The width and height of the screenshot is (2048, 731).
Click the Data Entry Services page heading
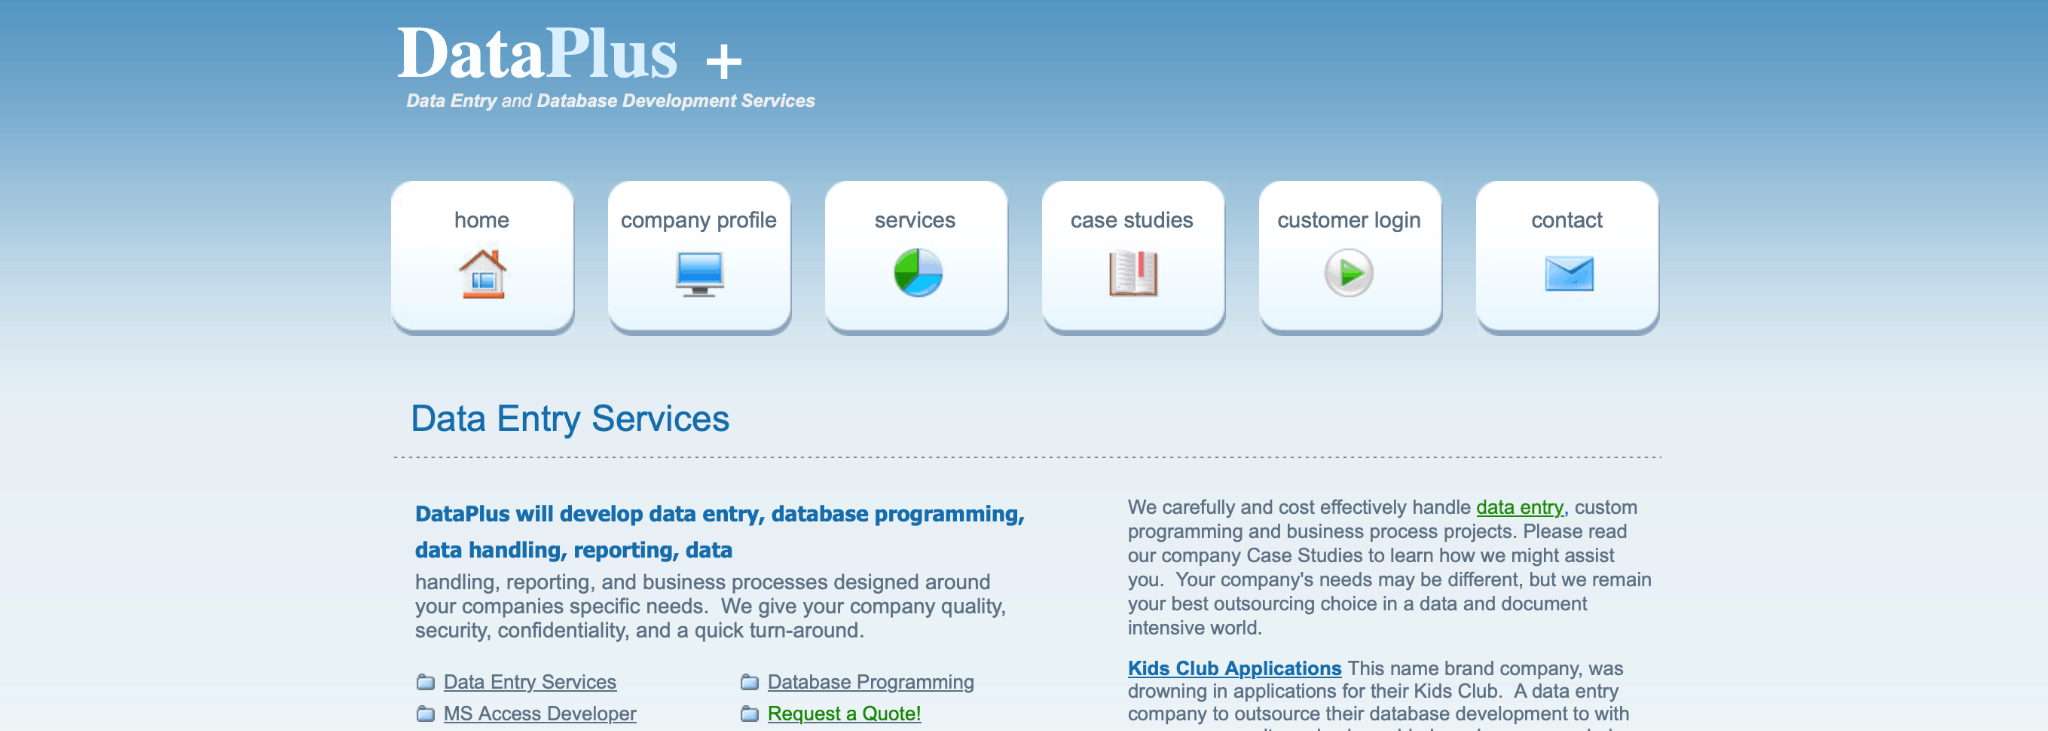tap(570, 418)
